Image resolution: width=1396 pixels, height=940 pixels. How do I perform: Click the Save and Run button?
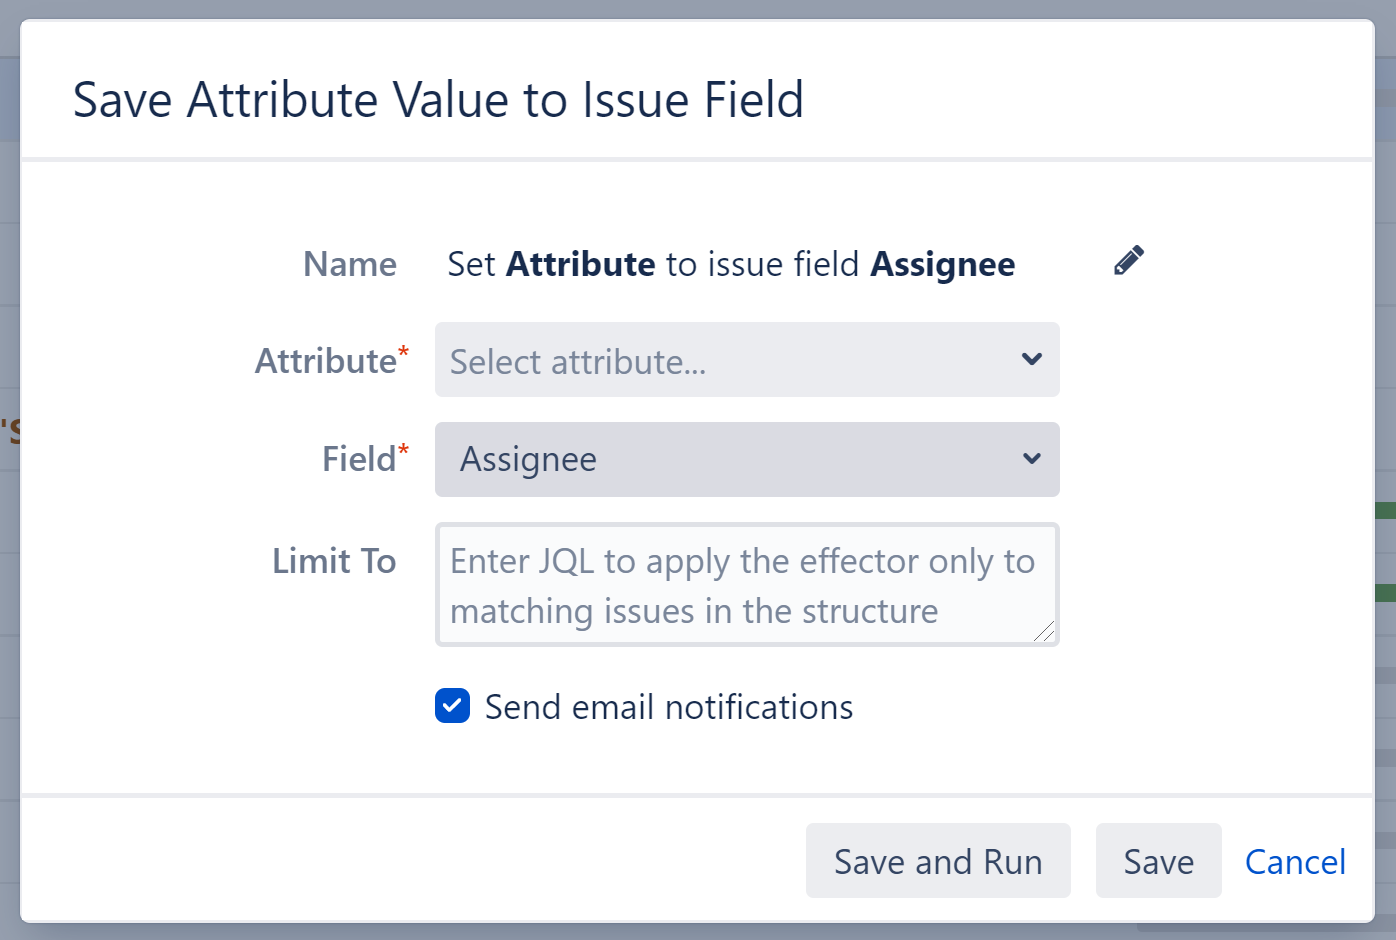[937, 861]
